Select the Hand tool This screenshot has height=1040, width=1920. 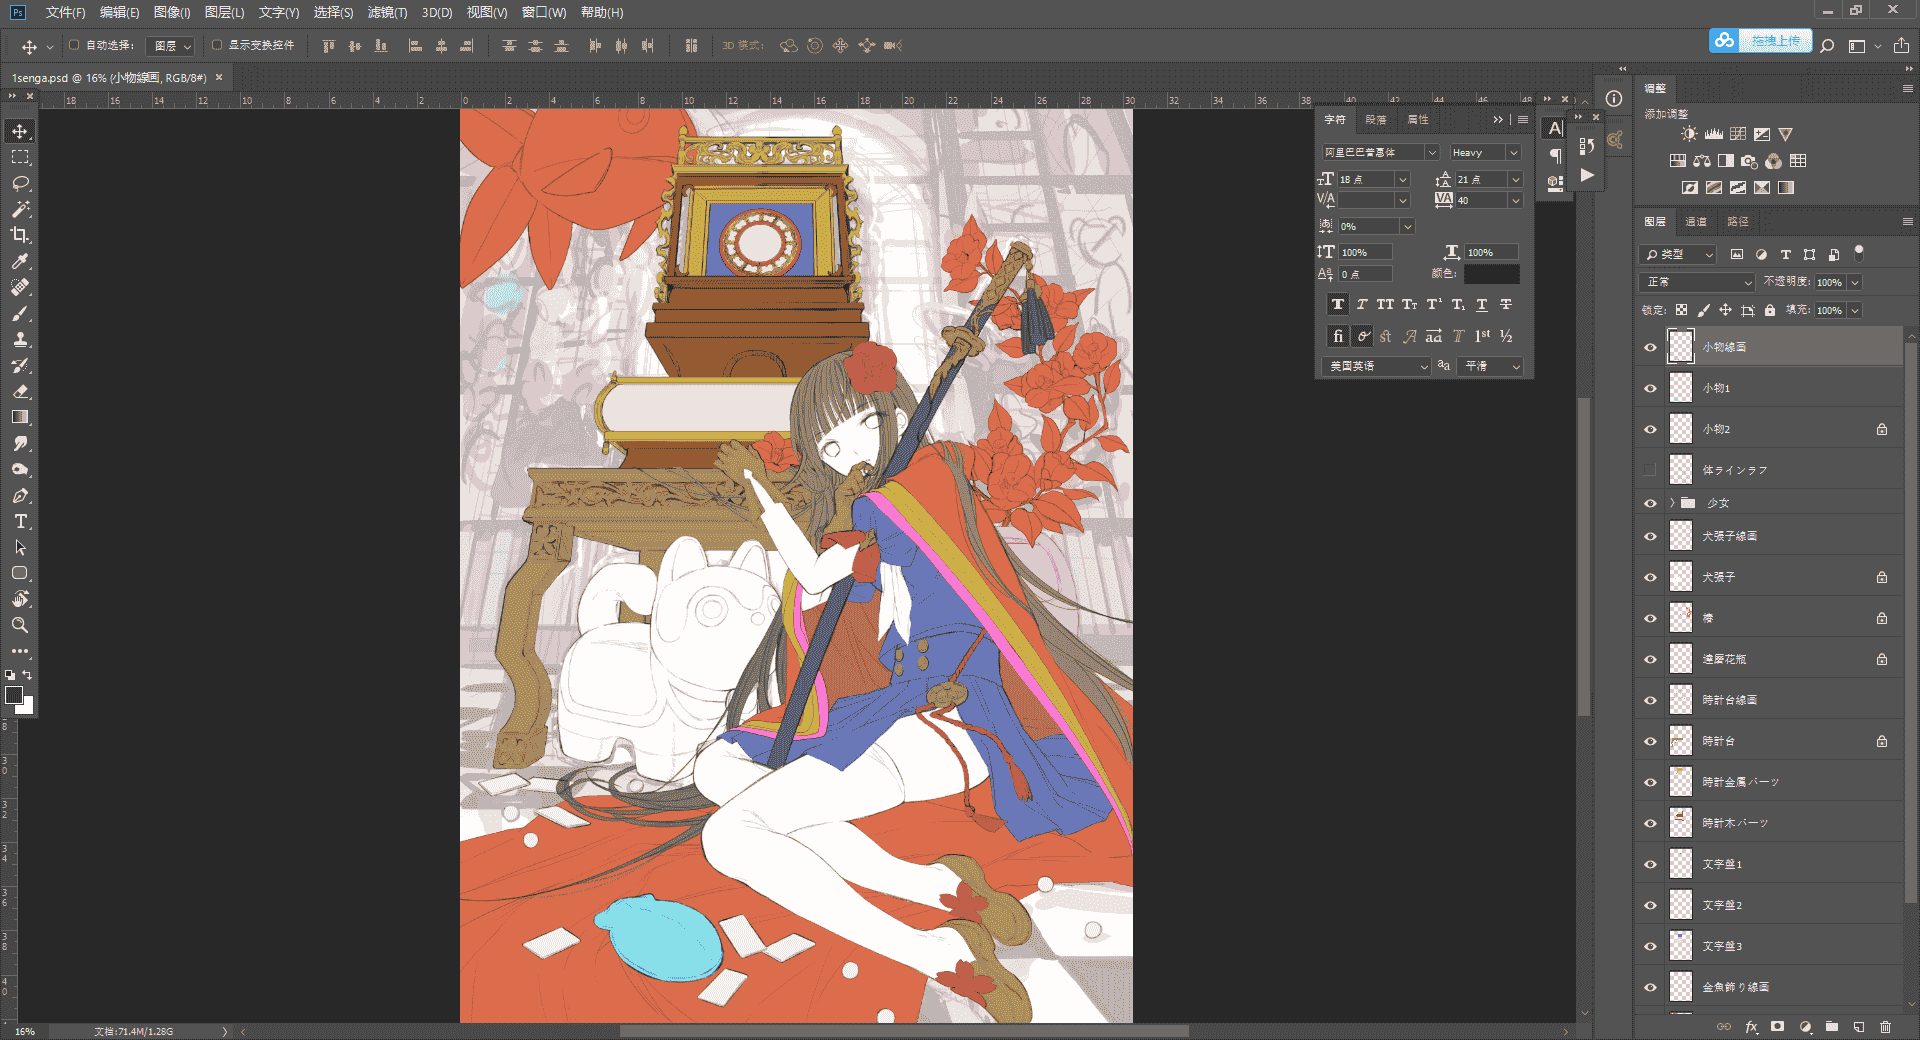[x=20, y=600]
